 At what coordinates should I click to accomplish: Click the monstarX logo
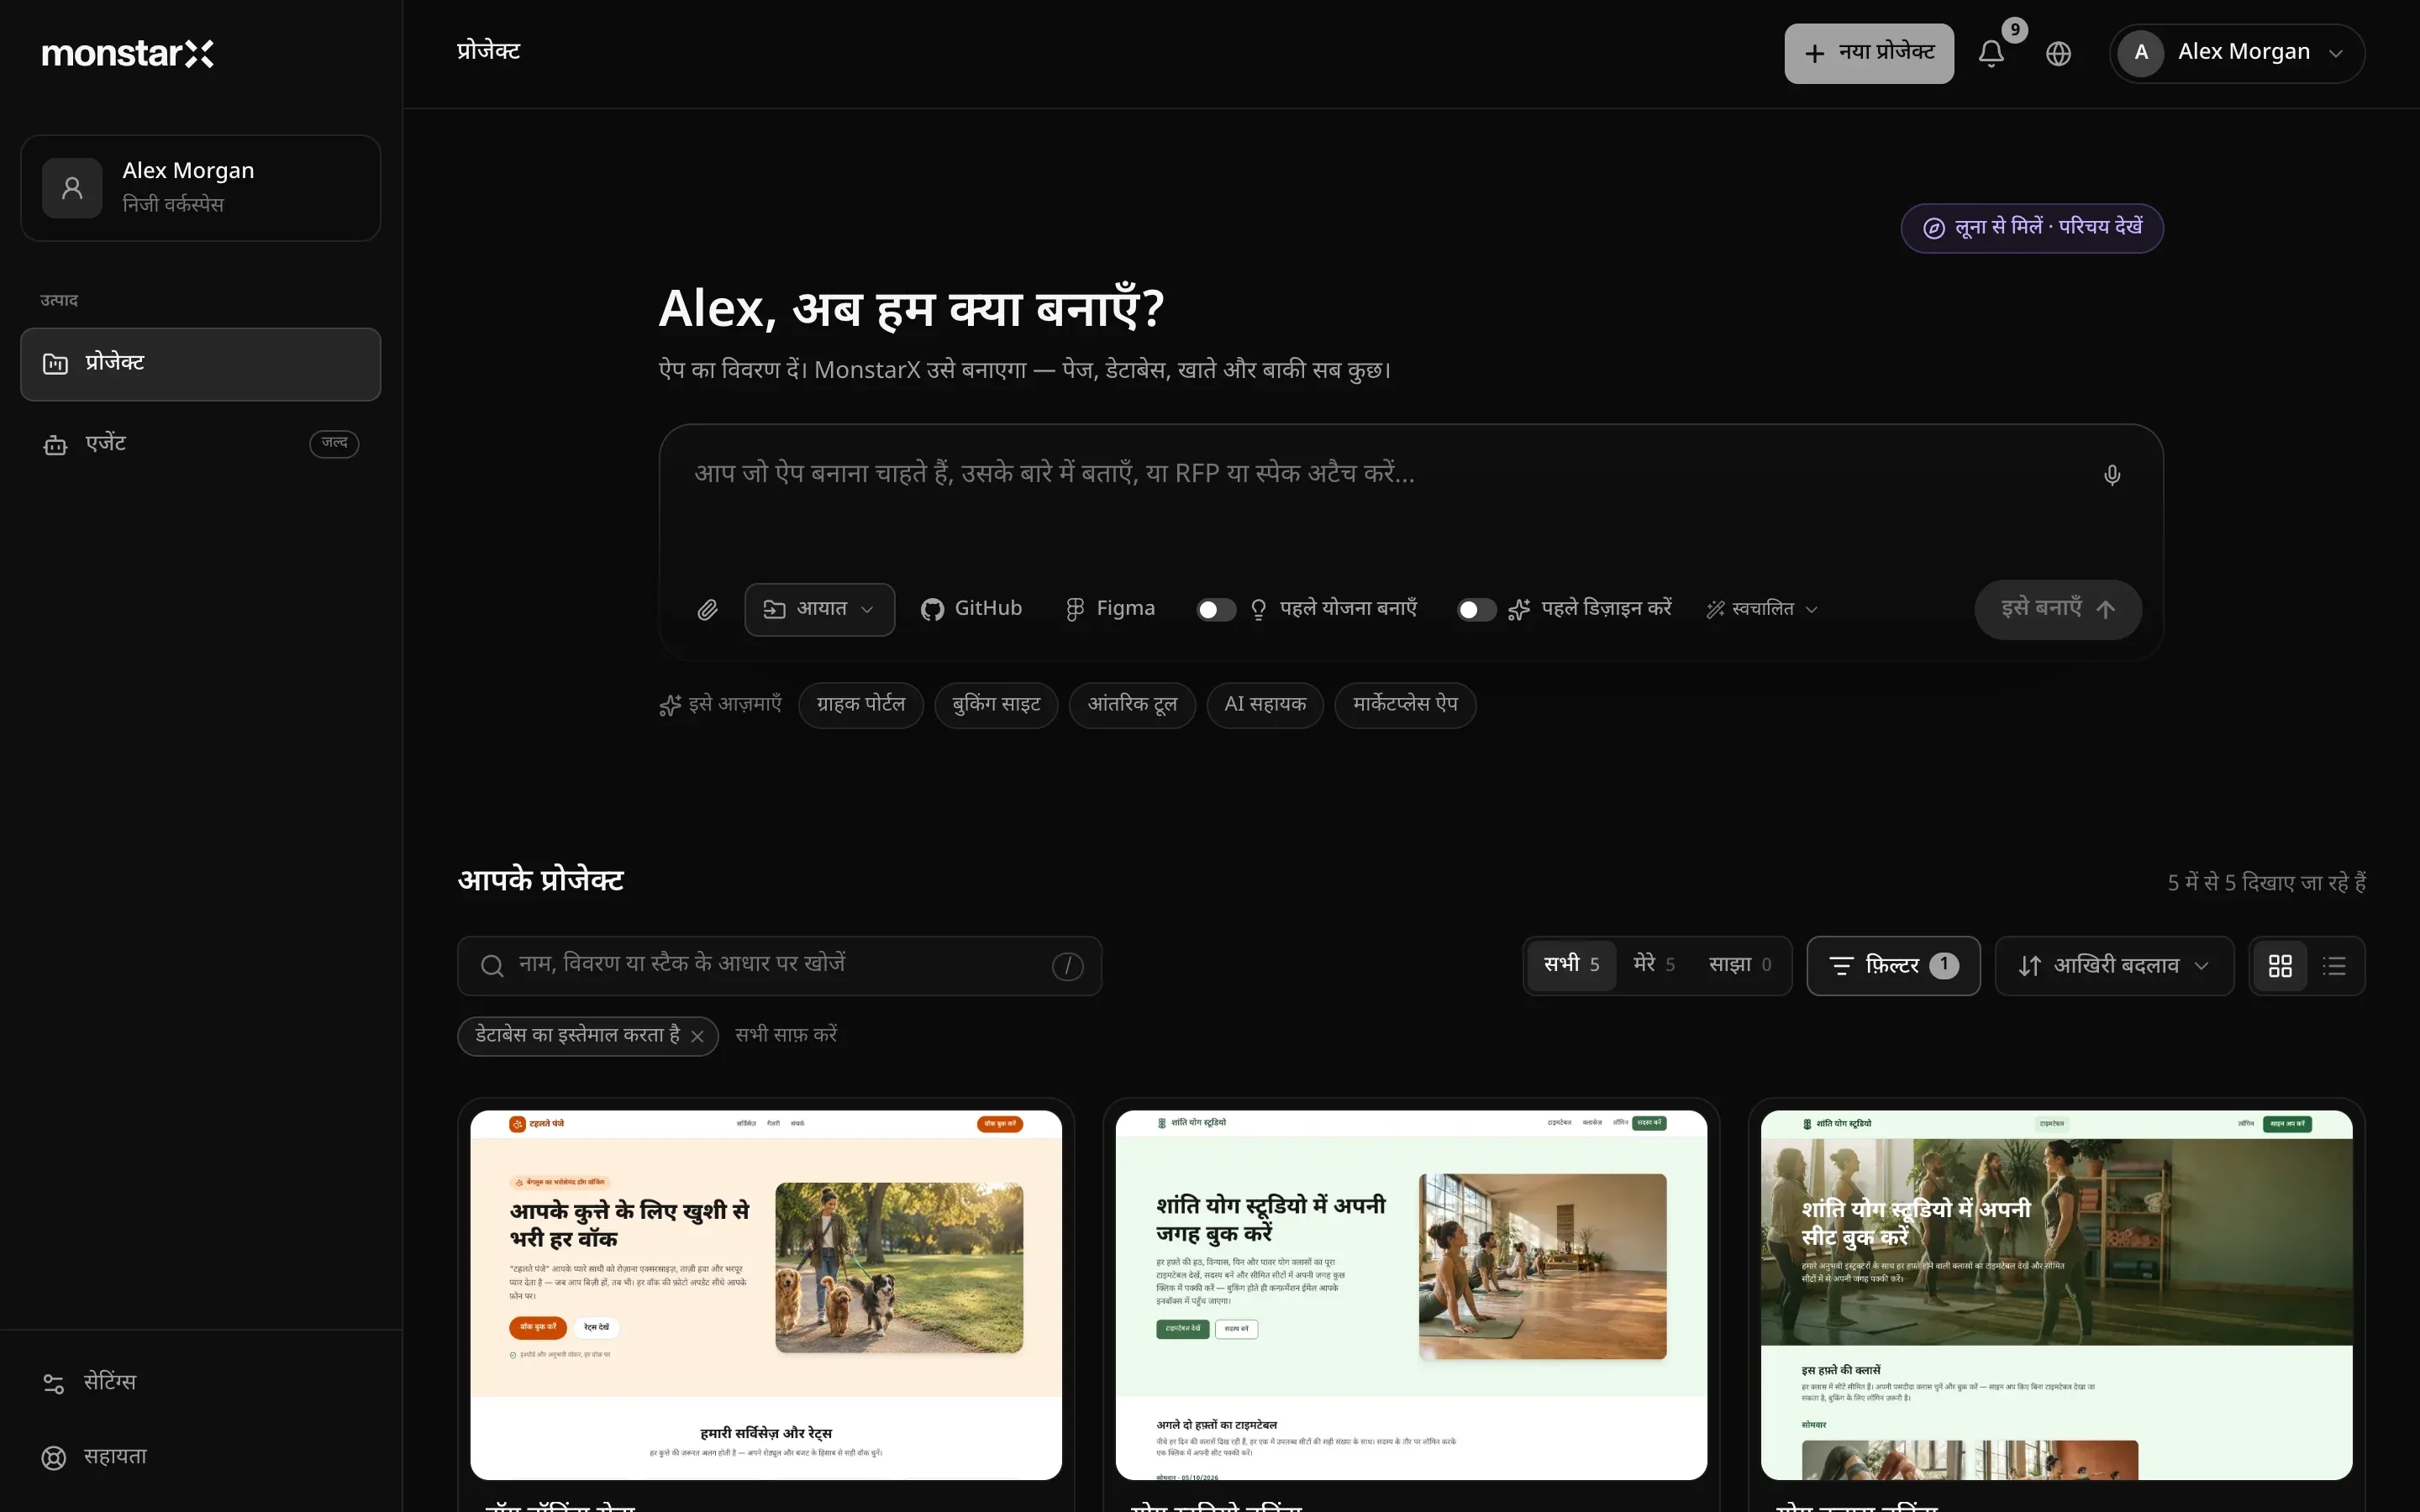(x=127, y=53)
